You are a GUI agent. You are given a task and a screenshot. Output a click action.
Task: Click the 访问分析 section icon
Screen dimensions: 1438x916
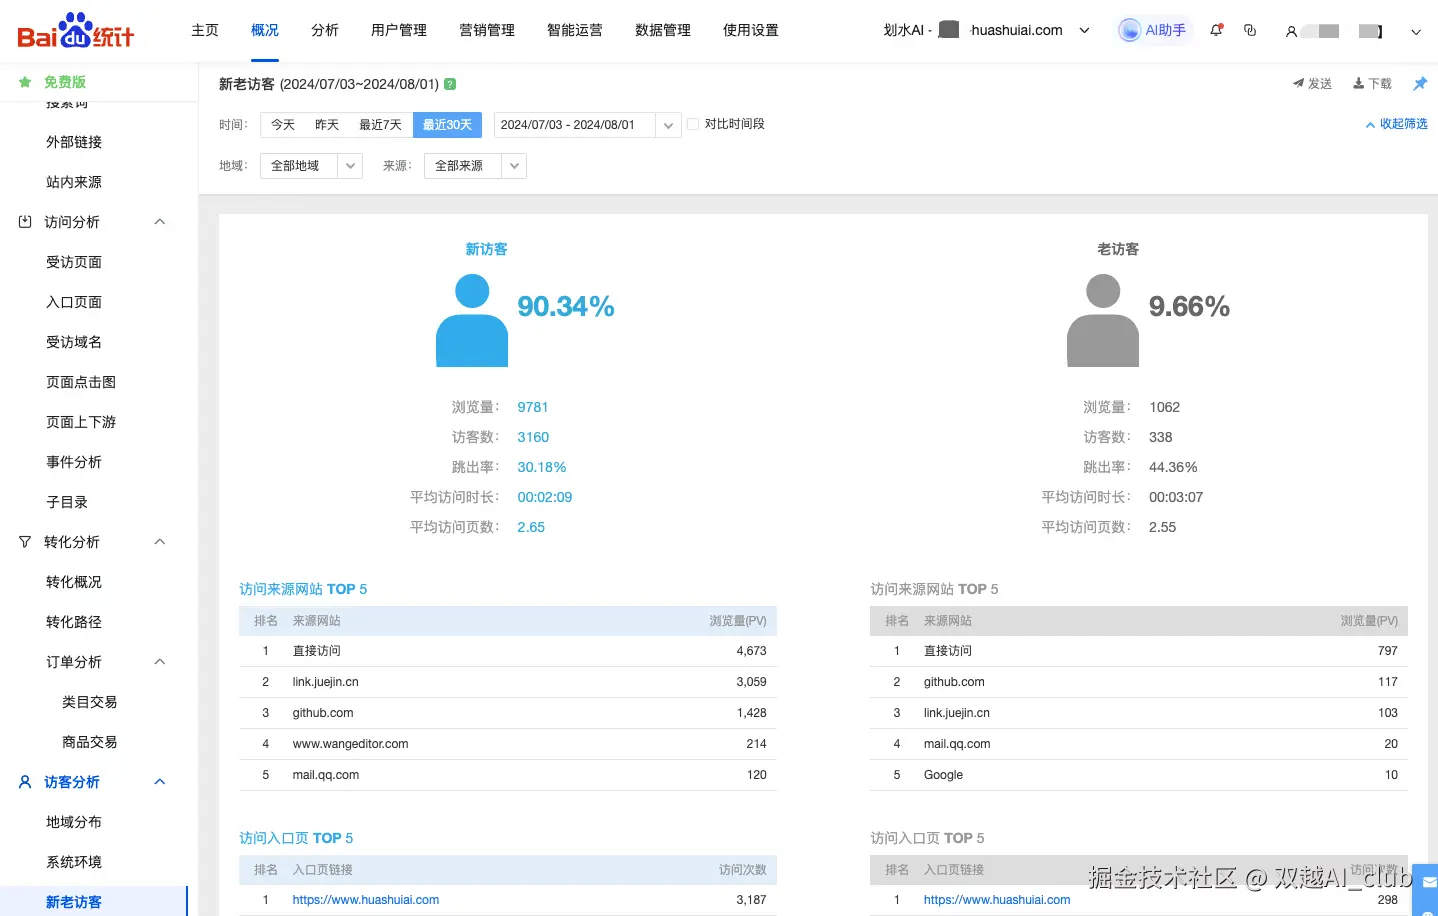click(x=25, y=222)
